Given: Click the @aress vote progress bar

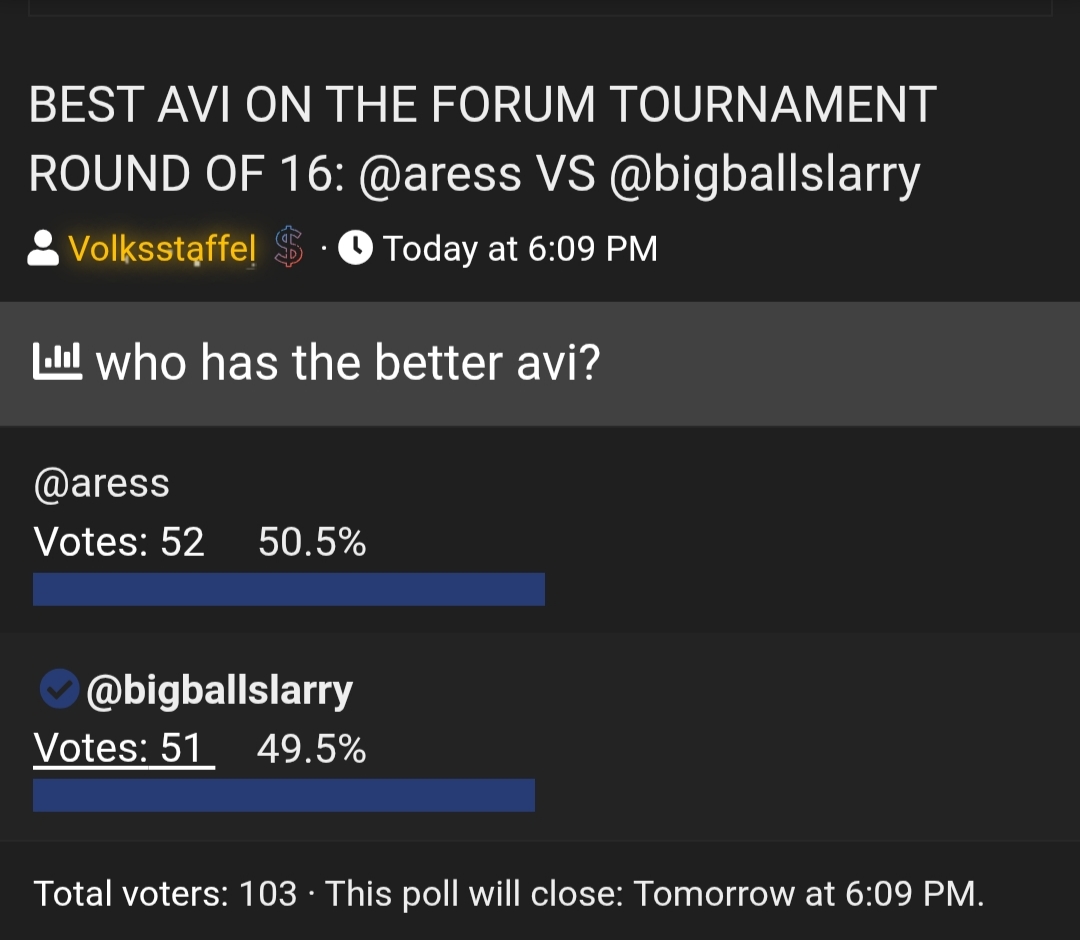Looking at the screenshot, I should click(x=288, y=589).
